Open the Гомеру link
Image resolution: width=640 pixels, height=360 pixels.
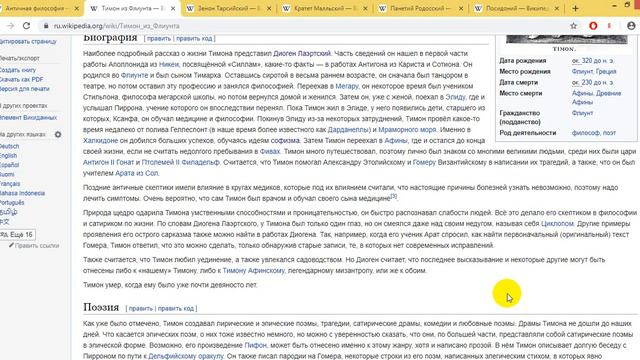click(424, 162)
